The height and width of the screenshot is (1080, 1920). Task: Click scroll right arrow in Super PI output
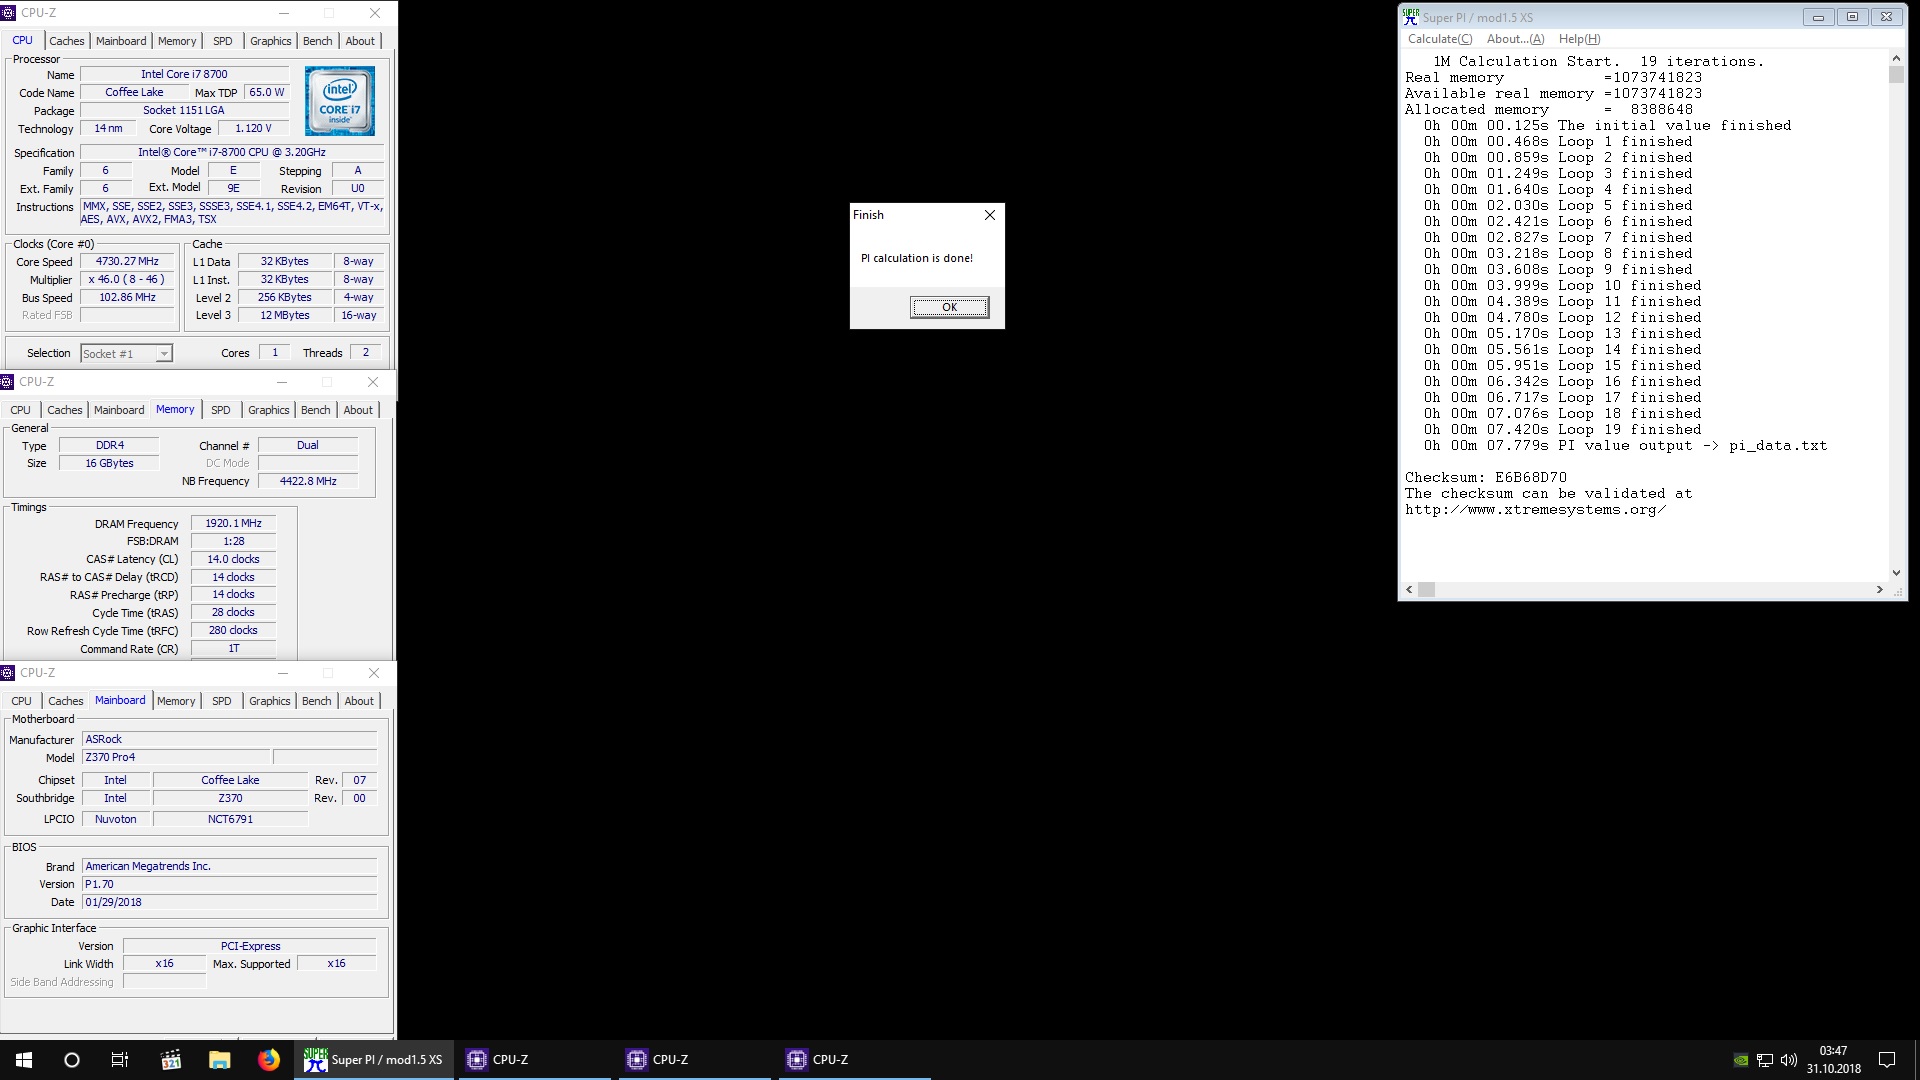1880,590
